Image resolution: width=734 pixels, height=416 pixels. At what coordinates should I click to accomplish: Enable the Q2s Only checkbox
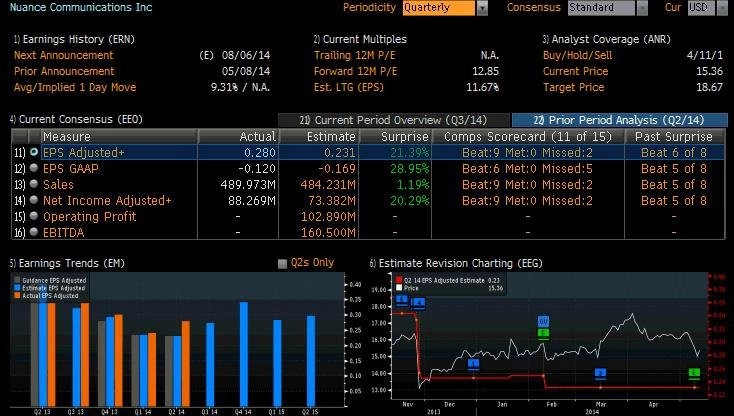(282, 263)
